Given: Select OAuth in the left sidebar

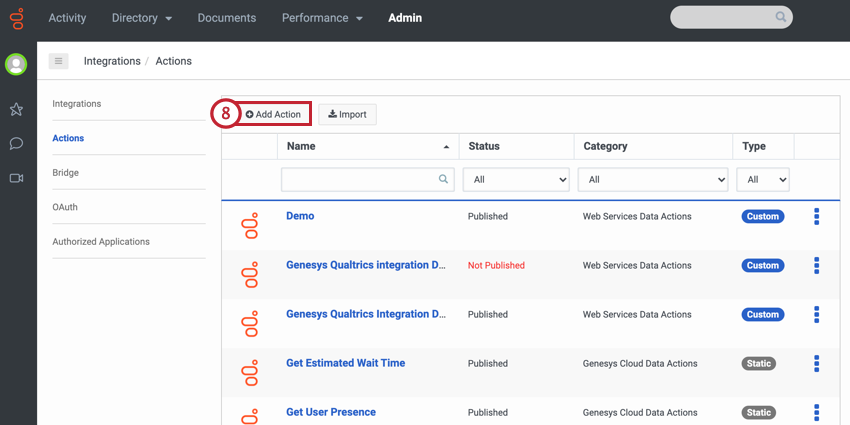Looking at the screenshot, I should click(x=65, y=207).
